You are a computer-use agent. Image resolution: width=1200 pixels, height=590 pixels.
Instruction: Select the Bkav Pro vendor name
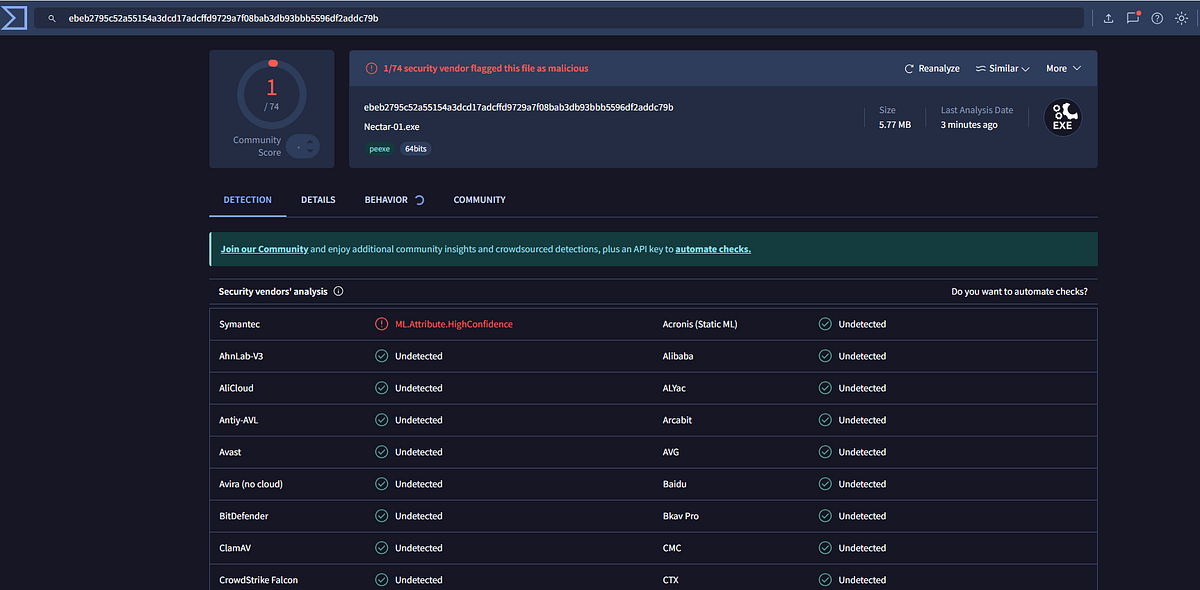click(x=681, y=516)
